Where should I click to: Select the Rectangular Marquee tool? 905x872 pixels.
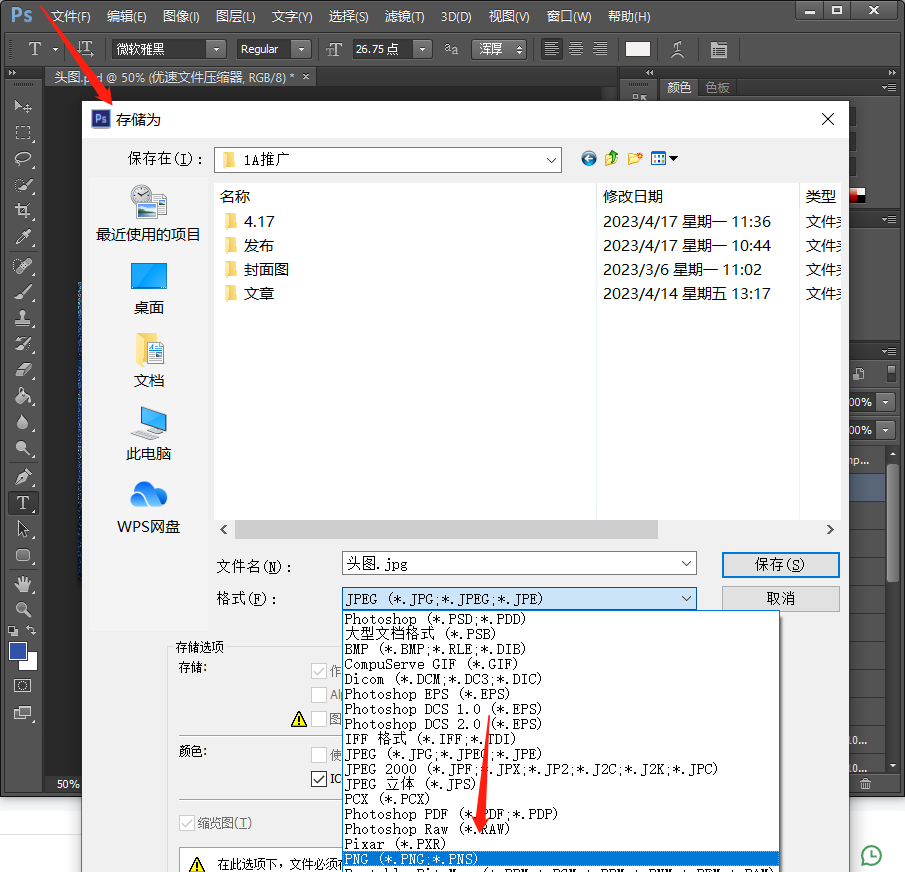[x=23, y=133]
